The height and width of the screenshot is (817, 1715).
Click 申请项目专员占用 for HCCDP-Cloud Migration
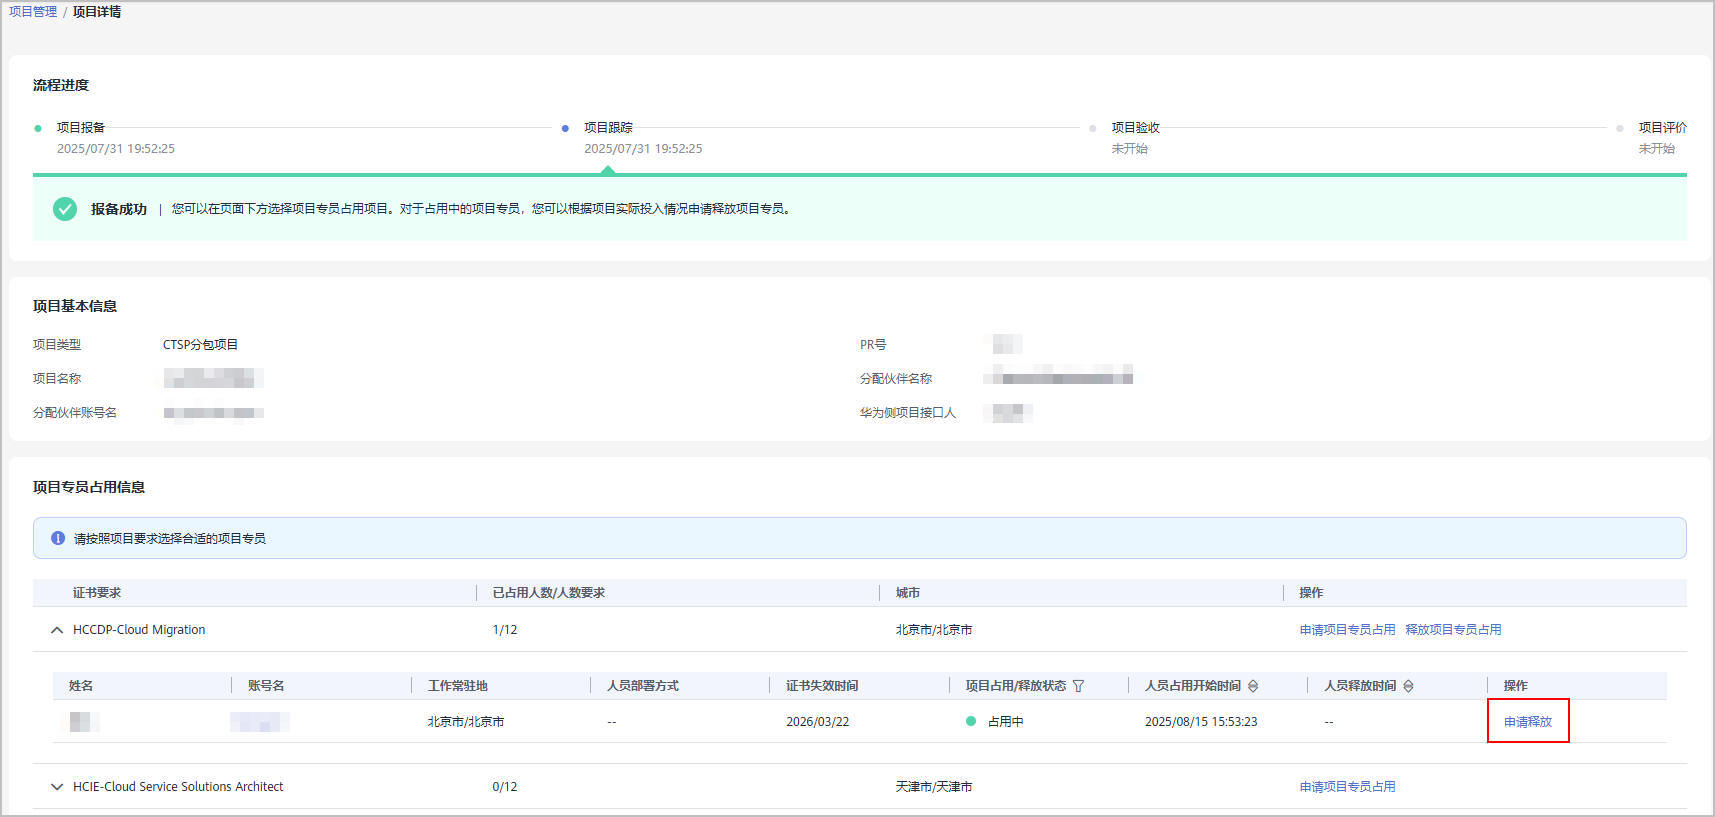pos(1347,630)
